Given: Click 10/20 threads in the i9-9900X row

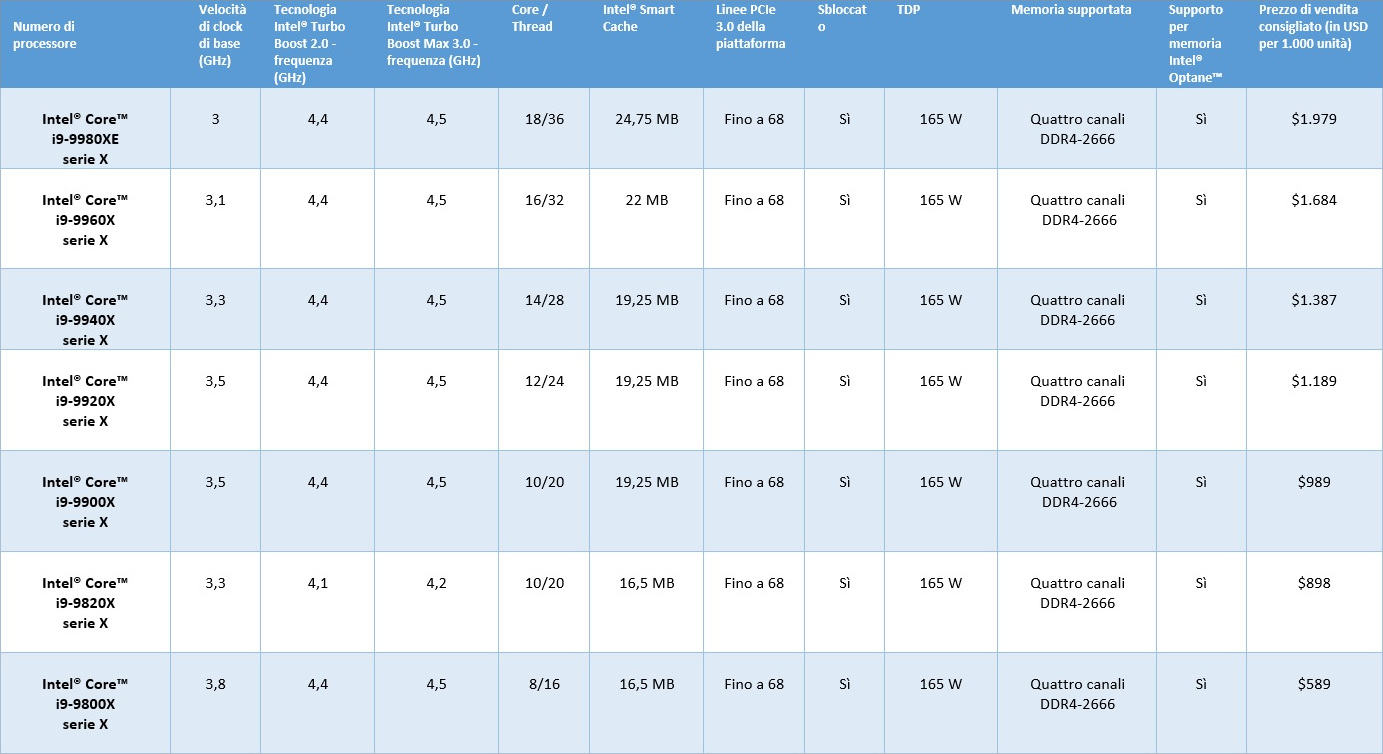Looking at the screenshot, I should pos(544,482).
